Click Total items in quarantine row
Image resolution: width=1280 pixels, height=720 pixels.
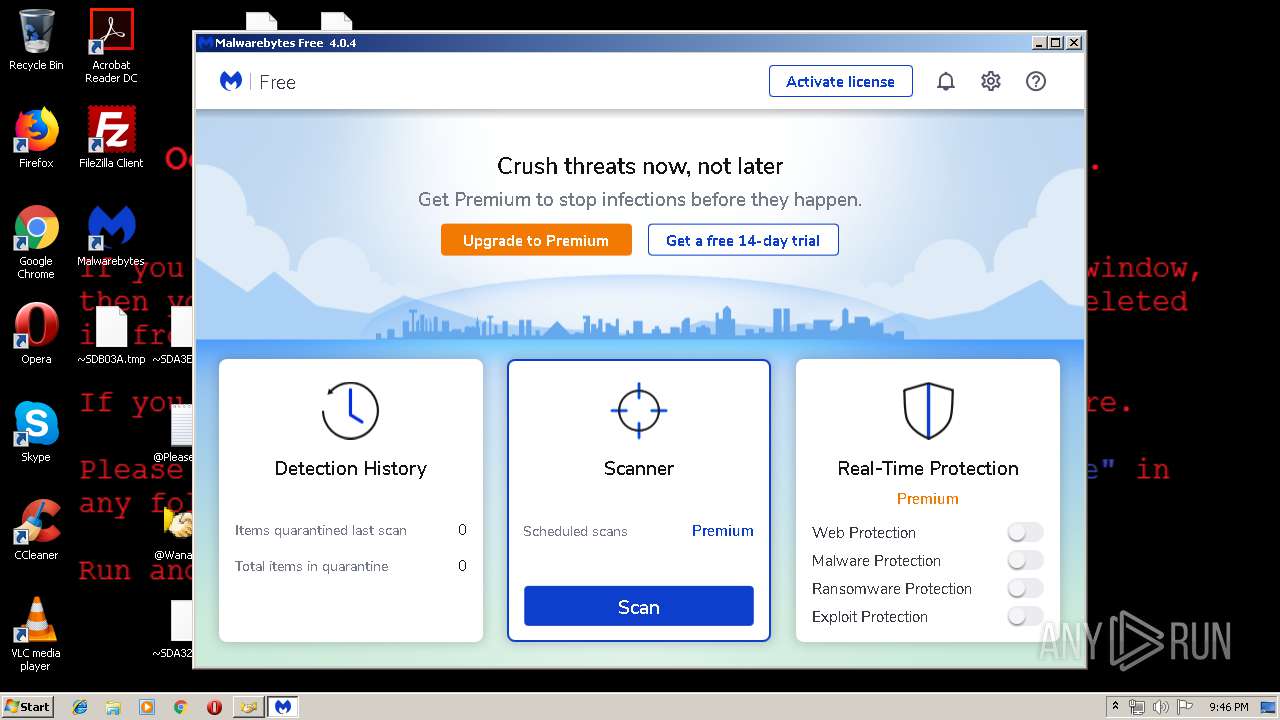351,566
